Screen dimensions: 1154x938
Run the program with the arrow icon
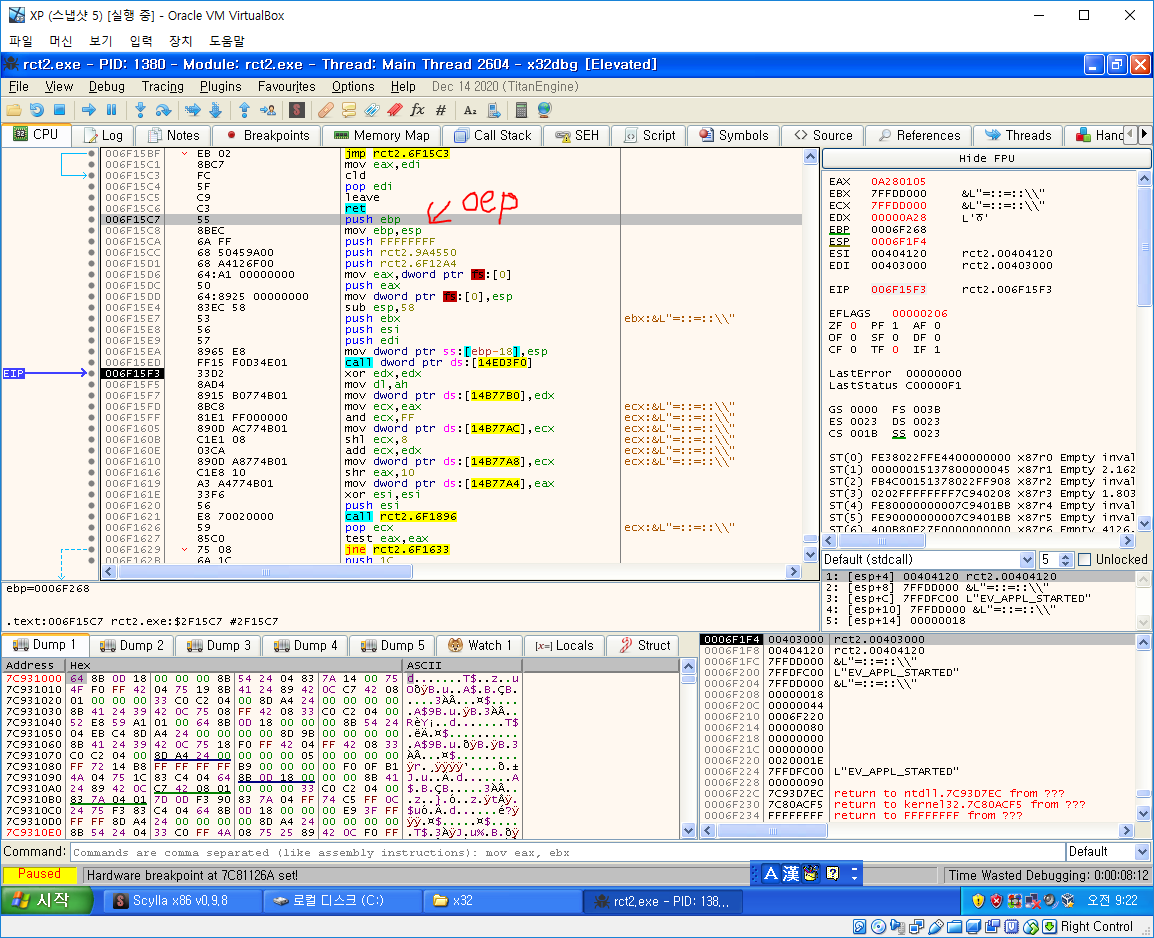click(89, 110)
